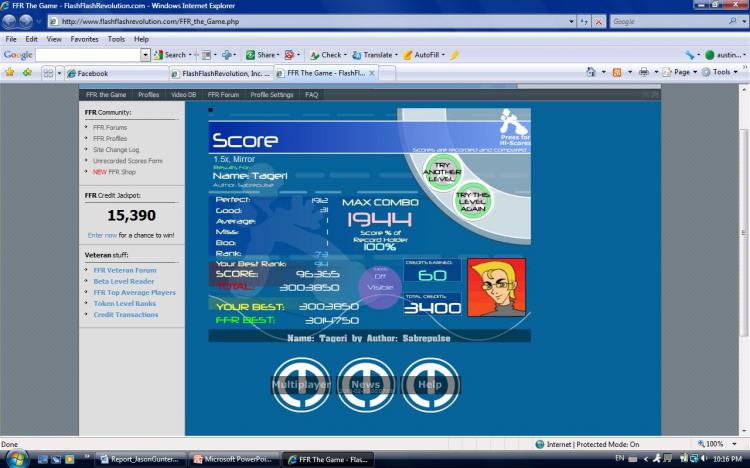The height and width of the screenshot is (468, 750).
Task: Open the Unrecorded Scores Form link
Action: [128, 161]
